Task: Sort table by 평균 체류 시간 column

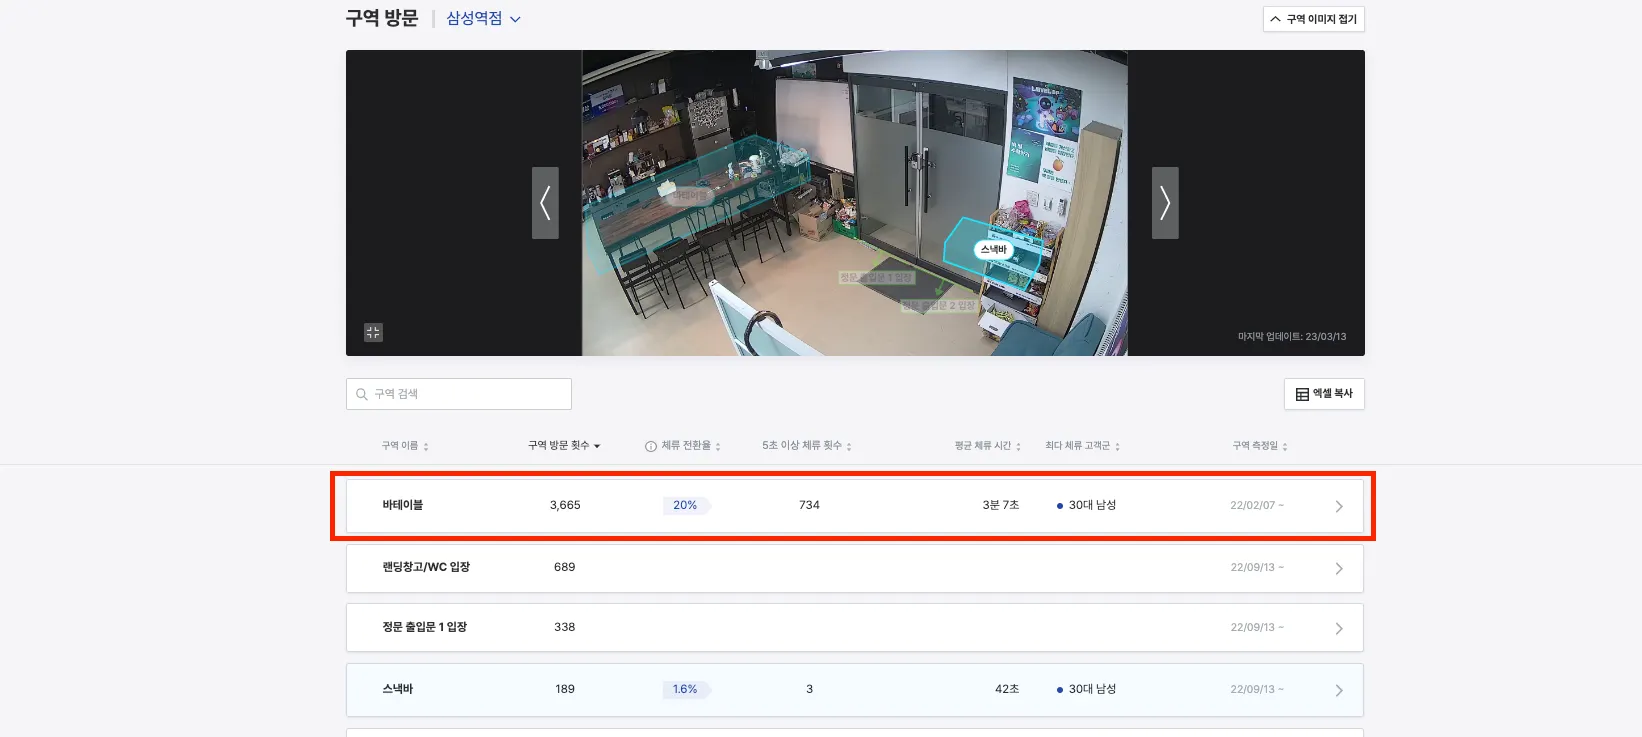Action: [988, 446]
